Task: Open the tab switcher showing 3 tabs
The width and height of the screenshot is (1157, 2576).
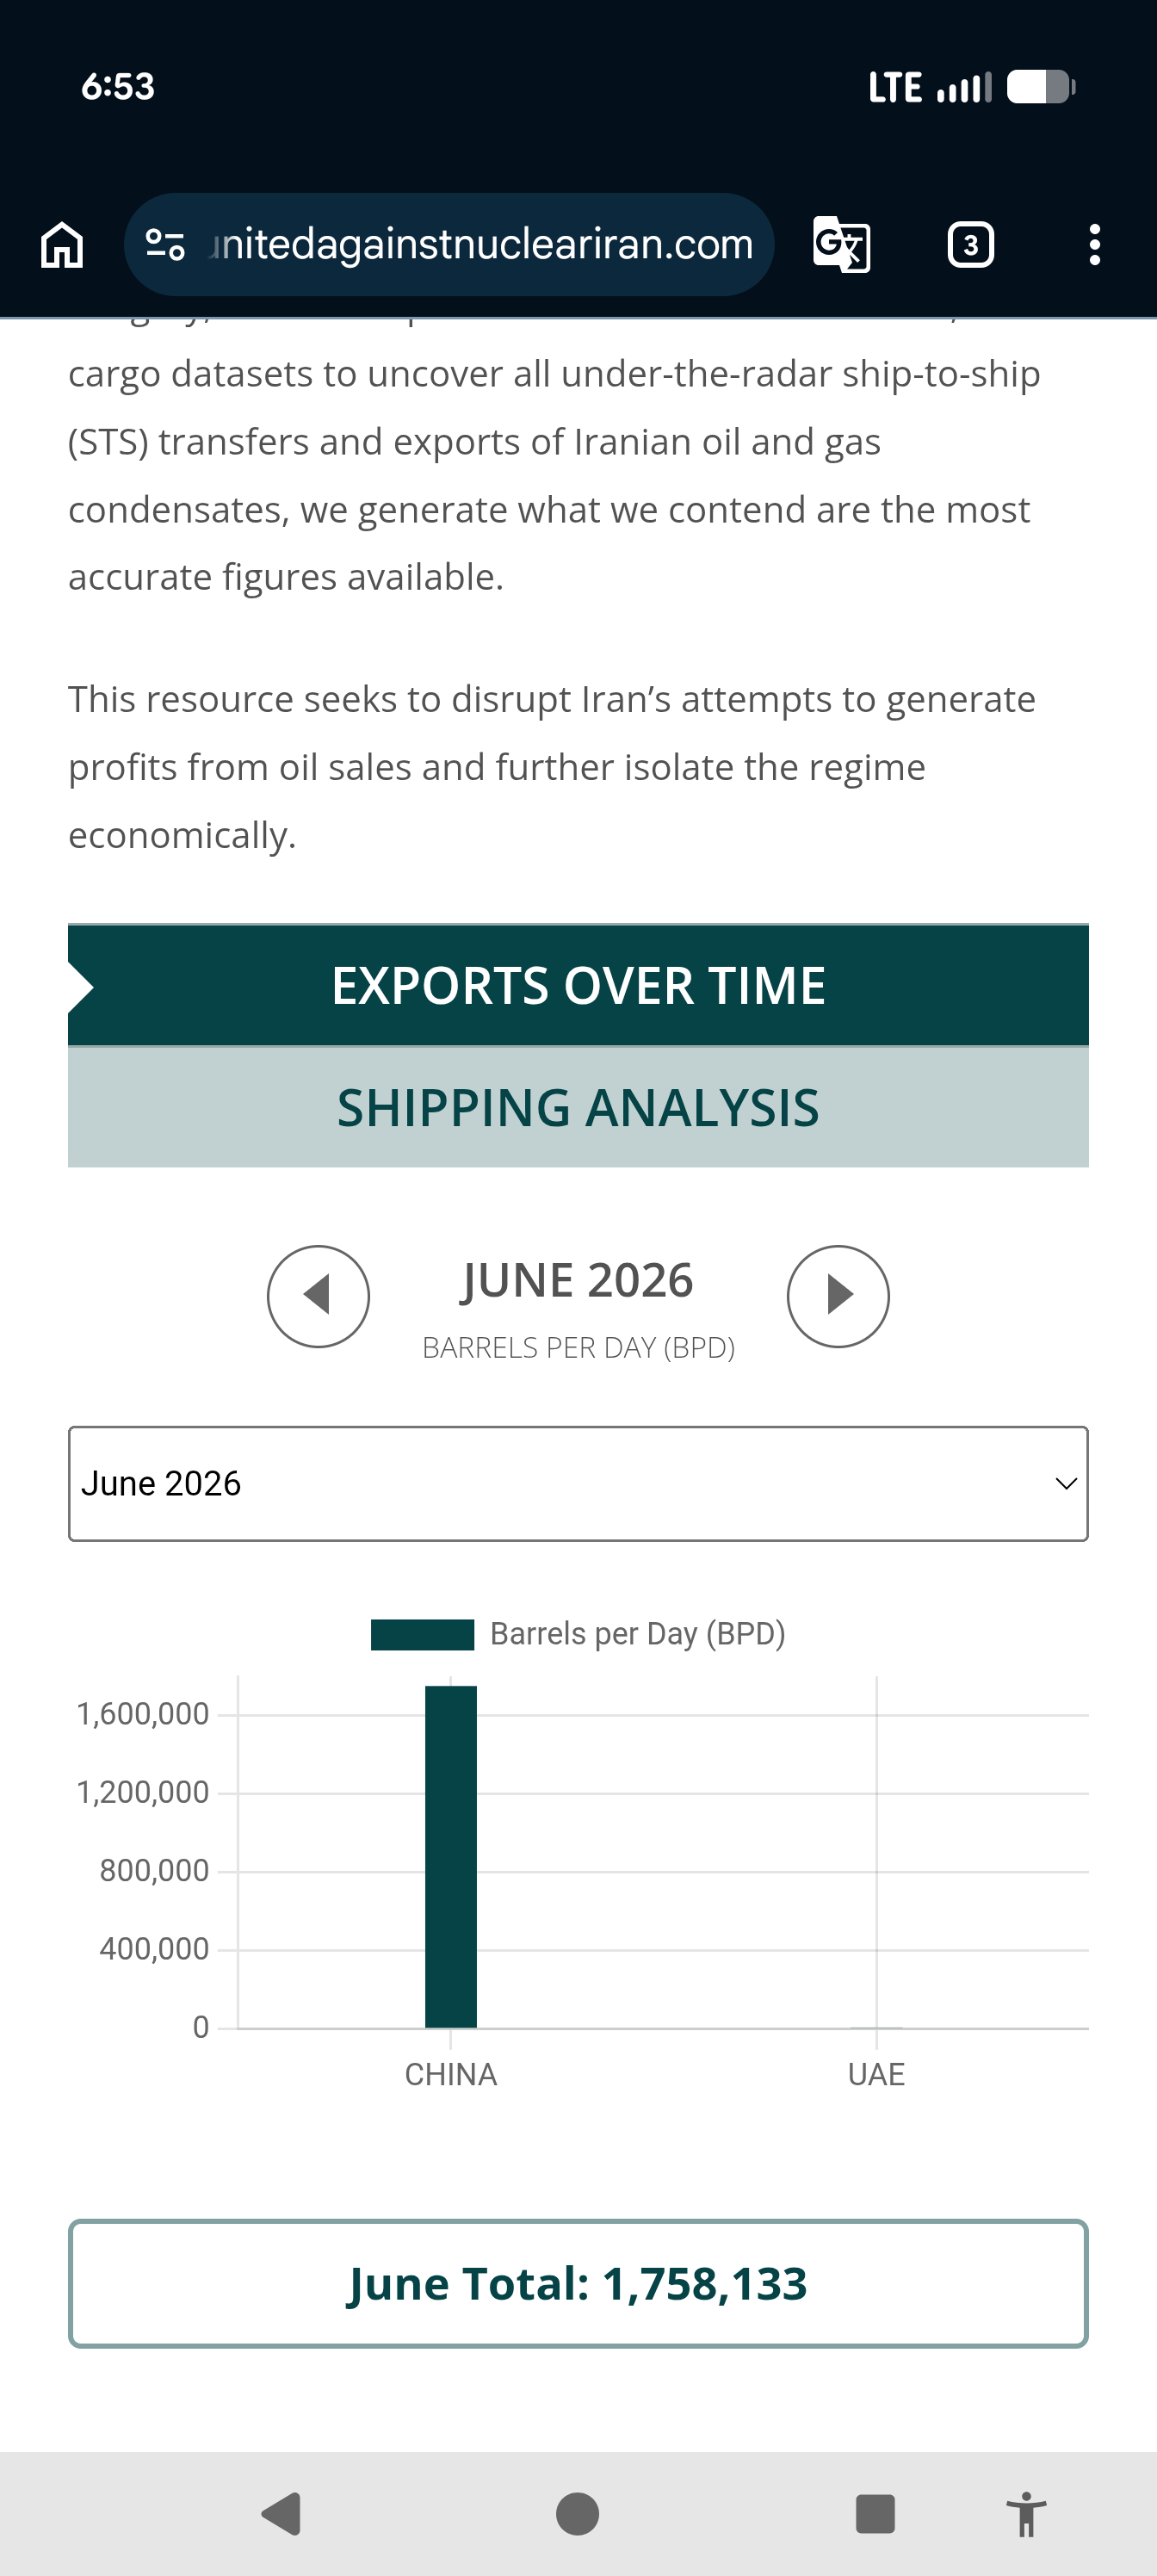Action: [970, 244]
